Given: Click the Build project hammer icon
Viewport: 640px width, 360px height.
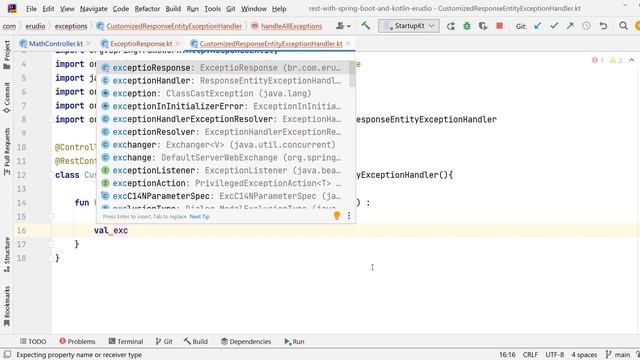Looking at the screenshot, I should (x=366, y=26).
